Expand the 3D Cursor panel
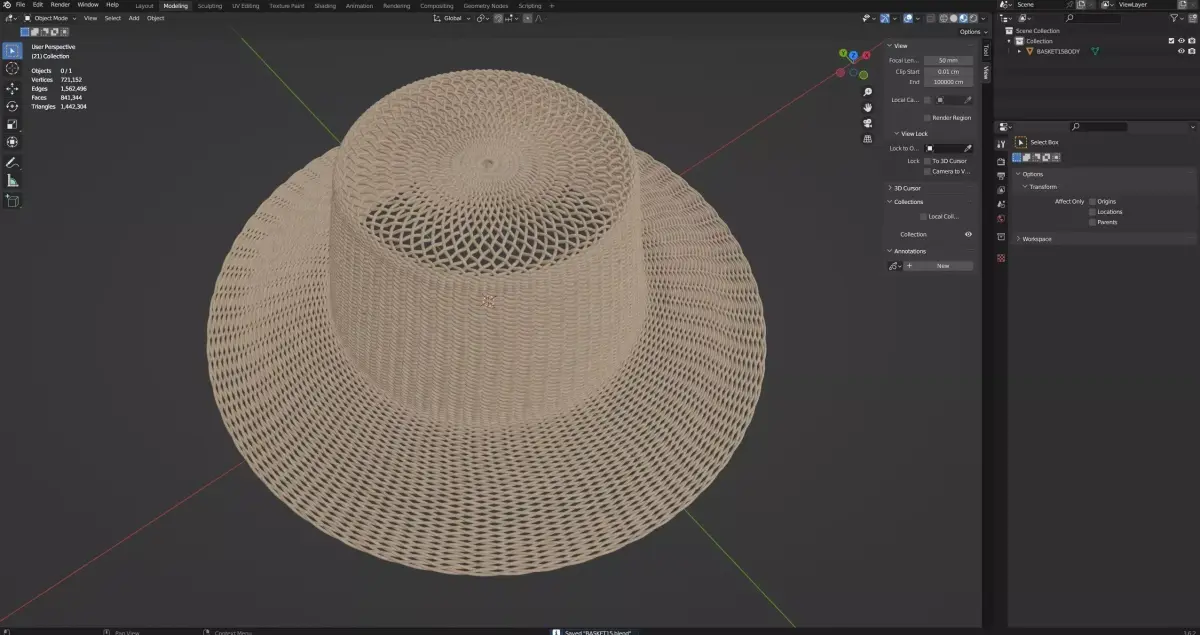1200x635 pixels. pyautogui.click(x=890, y=188)
